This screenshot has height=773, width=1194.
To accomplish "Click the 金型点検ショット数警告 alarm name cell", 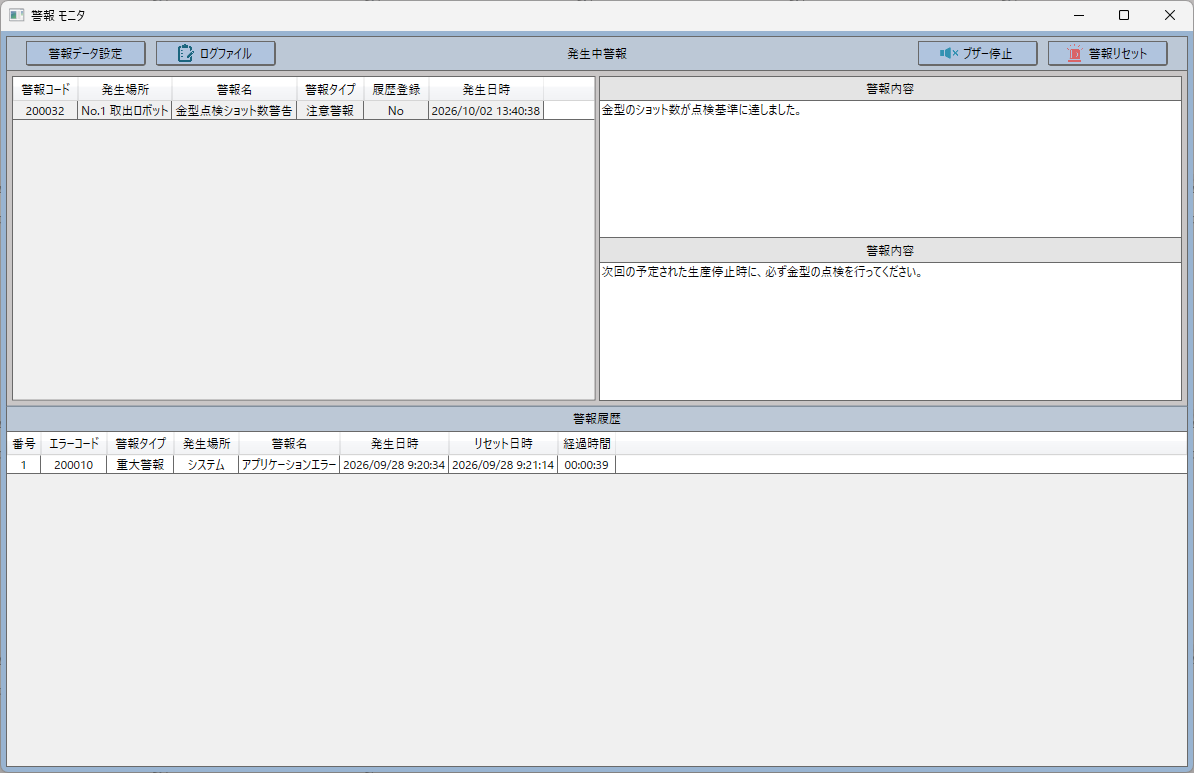I will 234,110.
